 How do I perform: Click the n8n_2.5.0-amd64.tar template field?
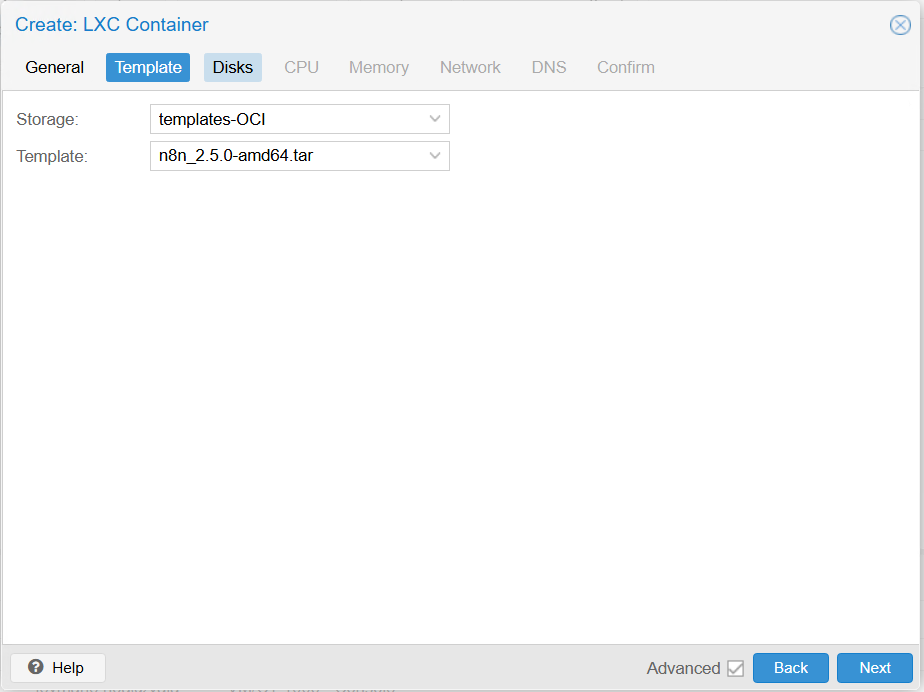(x=287, y=156)
